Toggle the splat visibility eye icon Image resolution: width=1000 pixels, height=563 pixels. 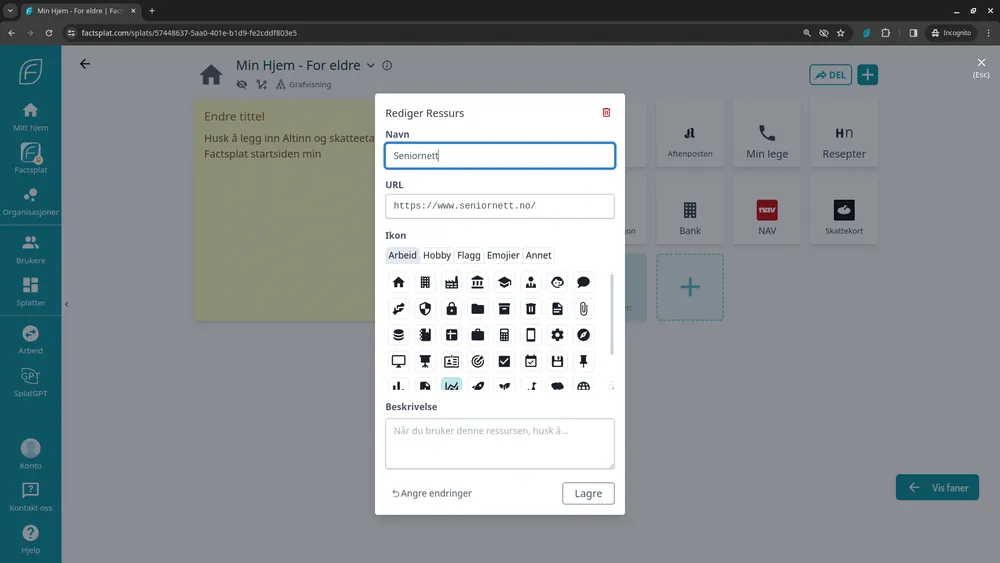[241, 85]
